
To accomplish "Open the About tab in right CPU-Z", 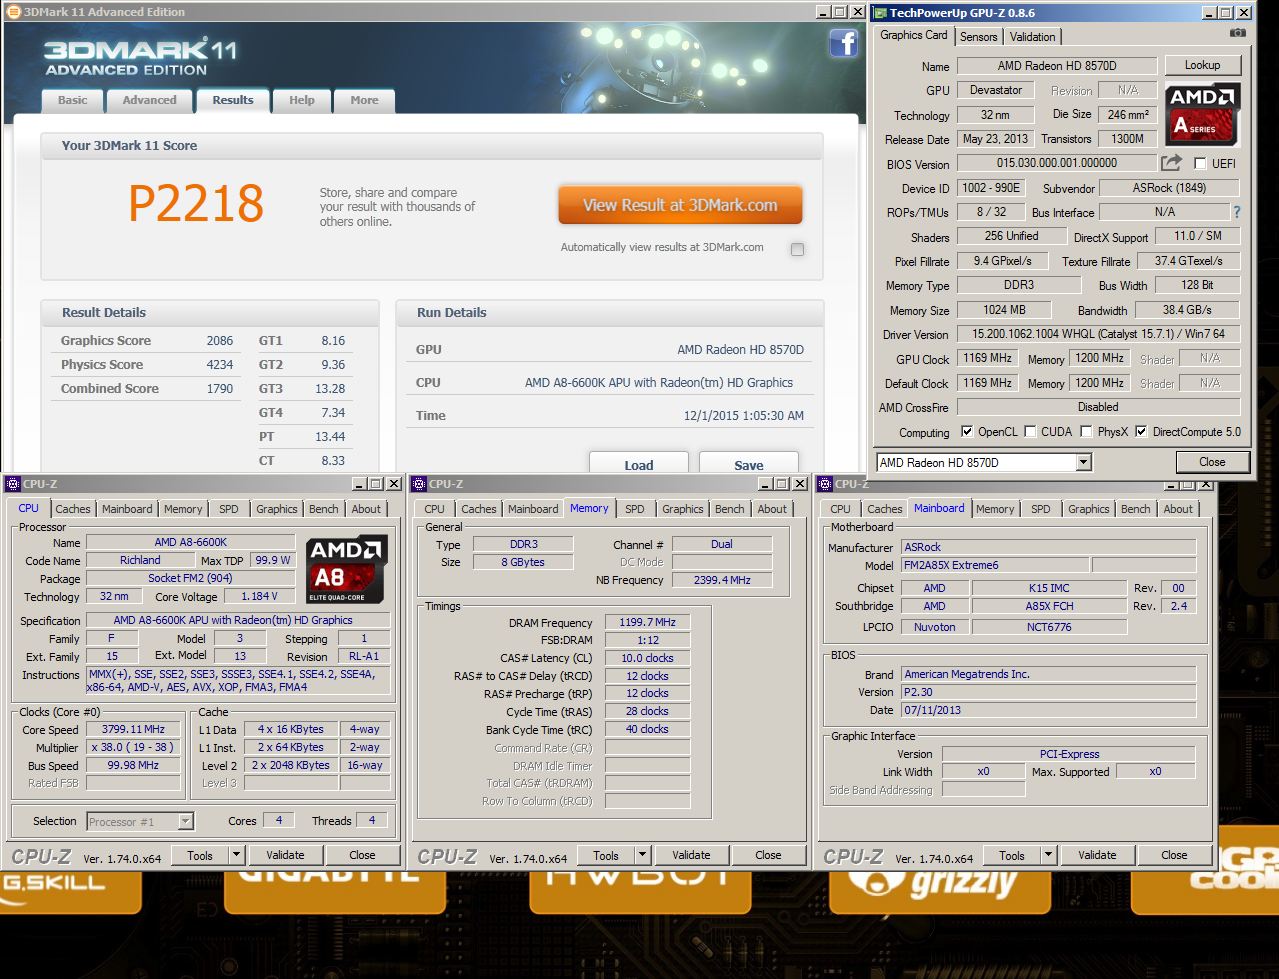I will tap(1178, 509).
